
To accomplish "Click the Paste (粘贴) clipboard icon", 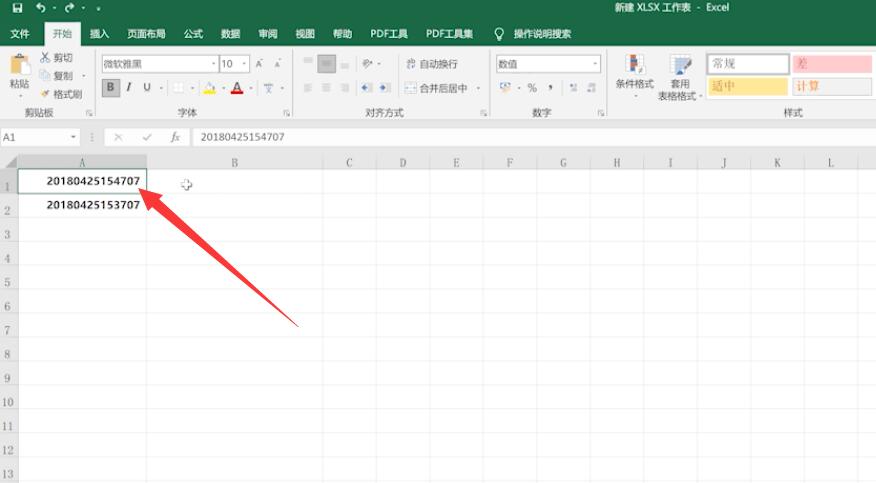I will tap(20, 65).
